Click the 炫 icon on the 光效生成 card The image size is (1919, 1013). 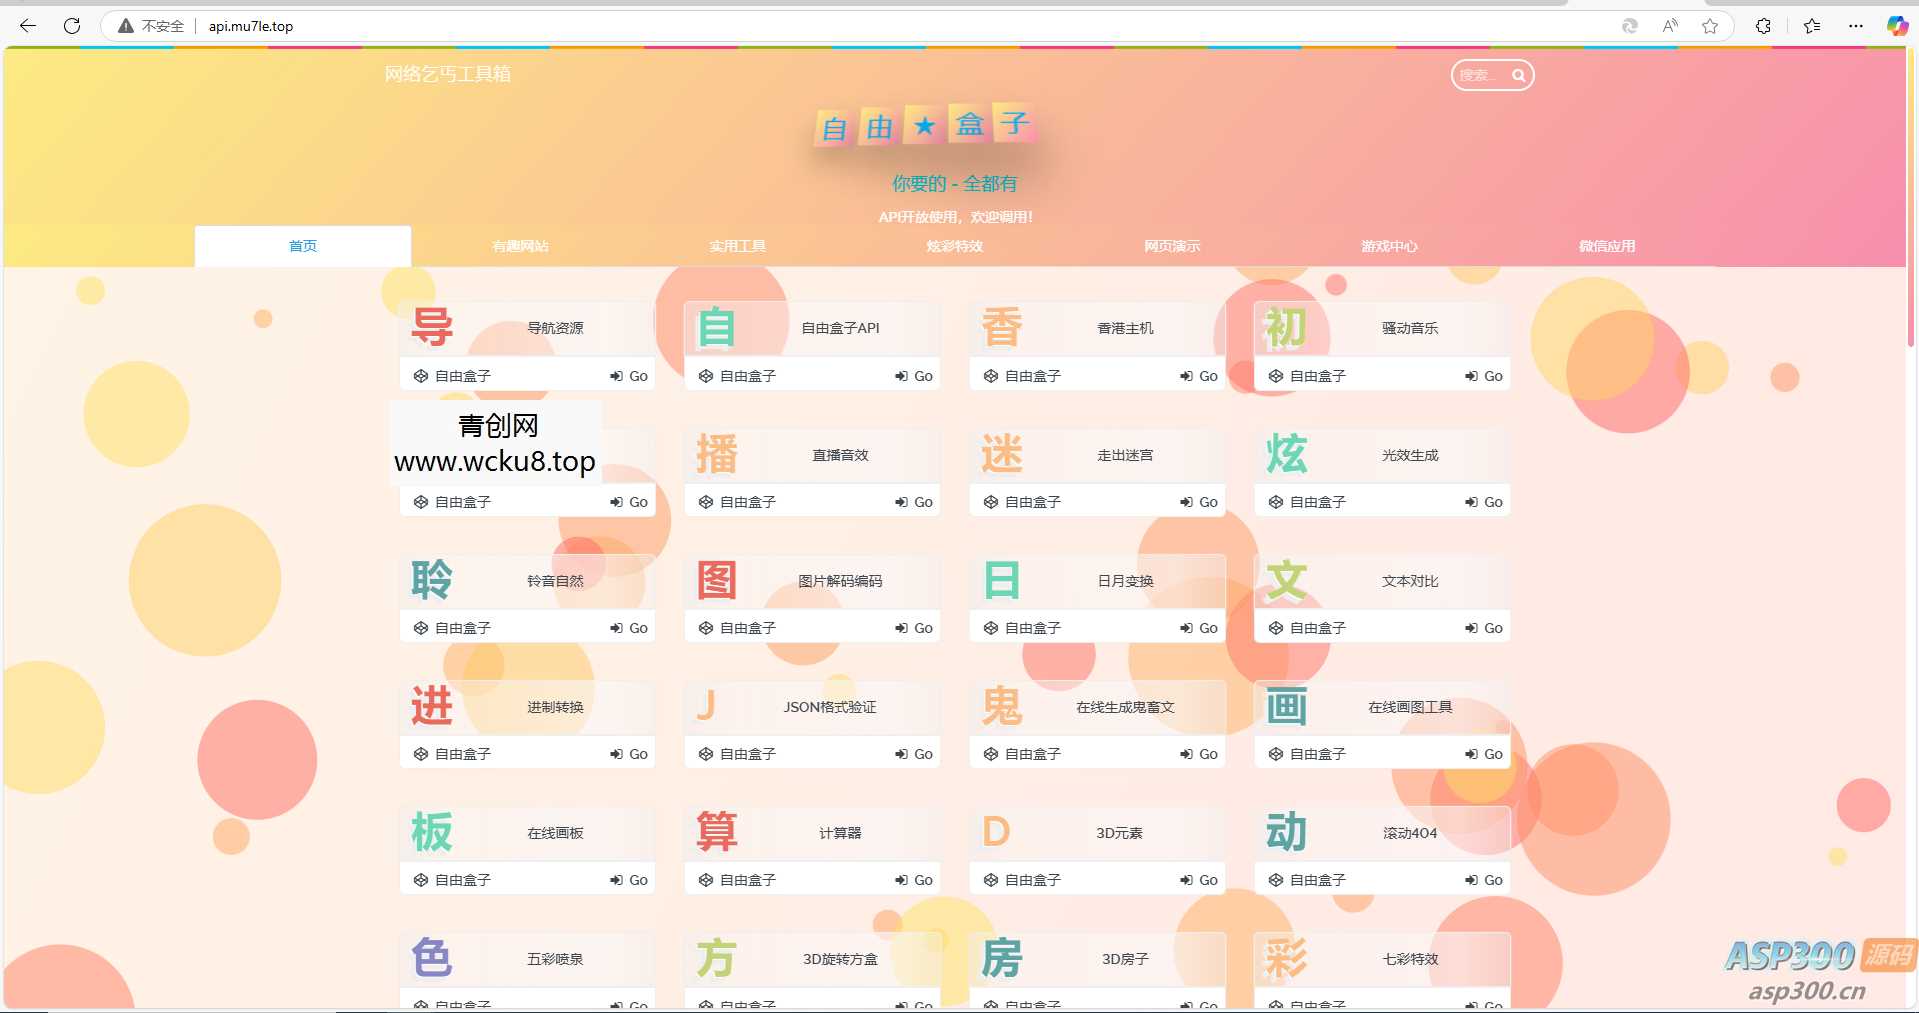click(1286, 454)
